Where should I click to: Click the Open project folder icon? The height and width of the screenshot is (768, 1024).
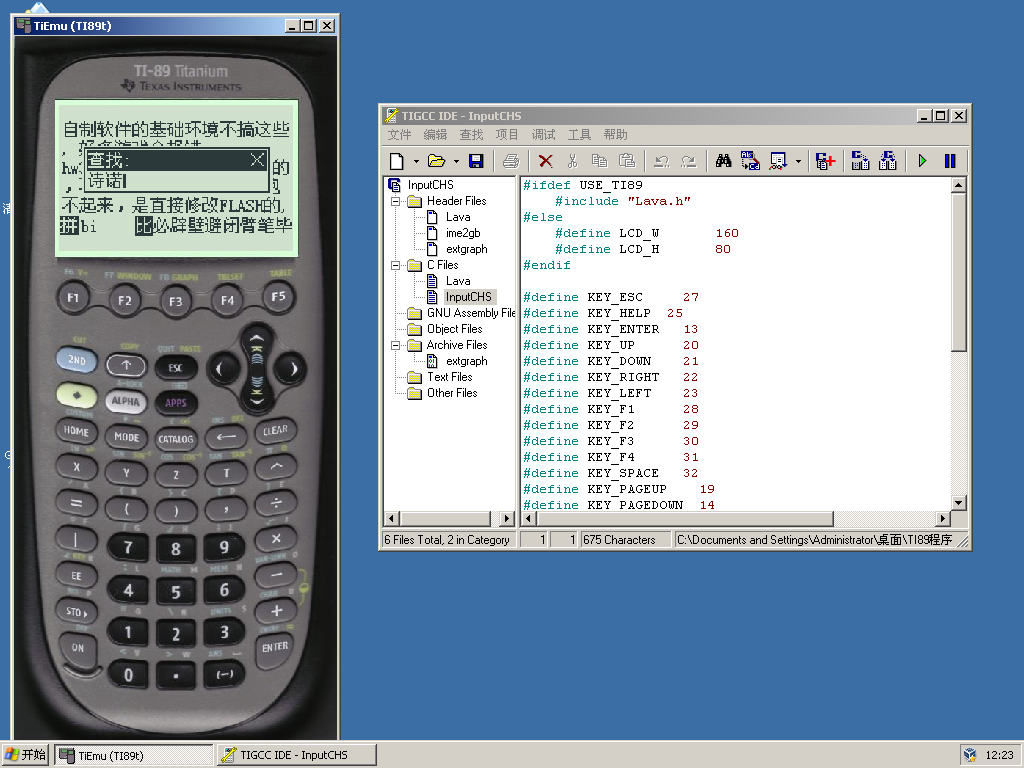tap(436, 161)
